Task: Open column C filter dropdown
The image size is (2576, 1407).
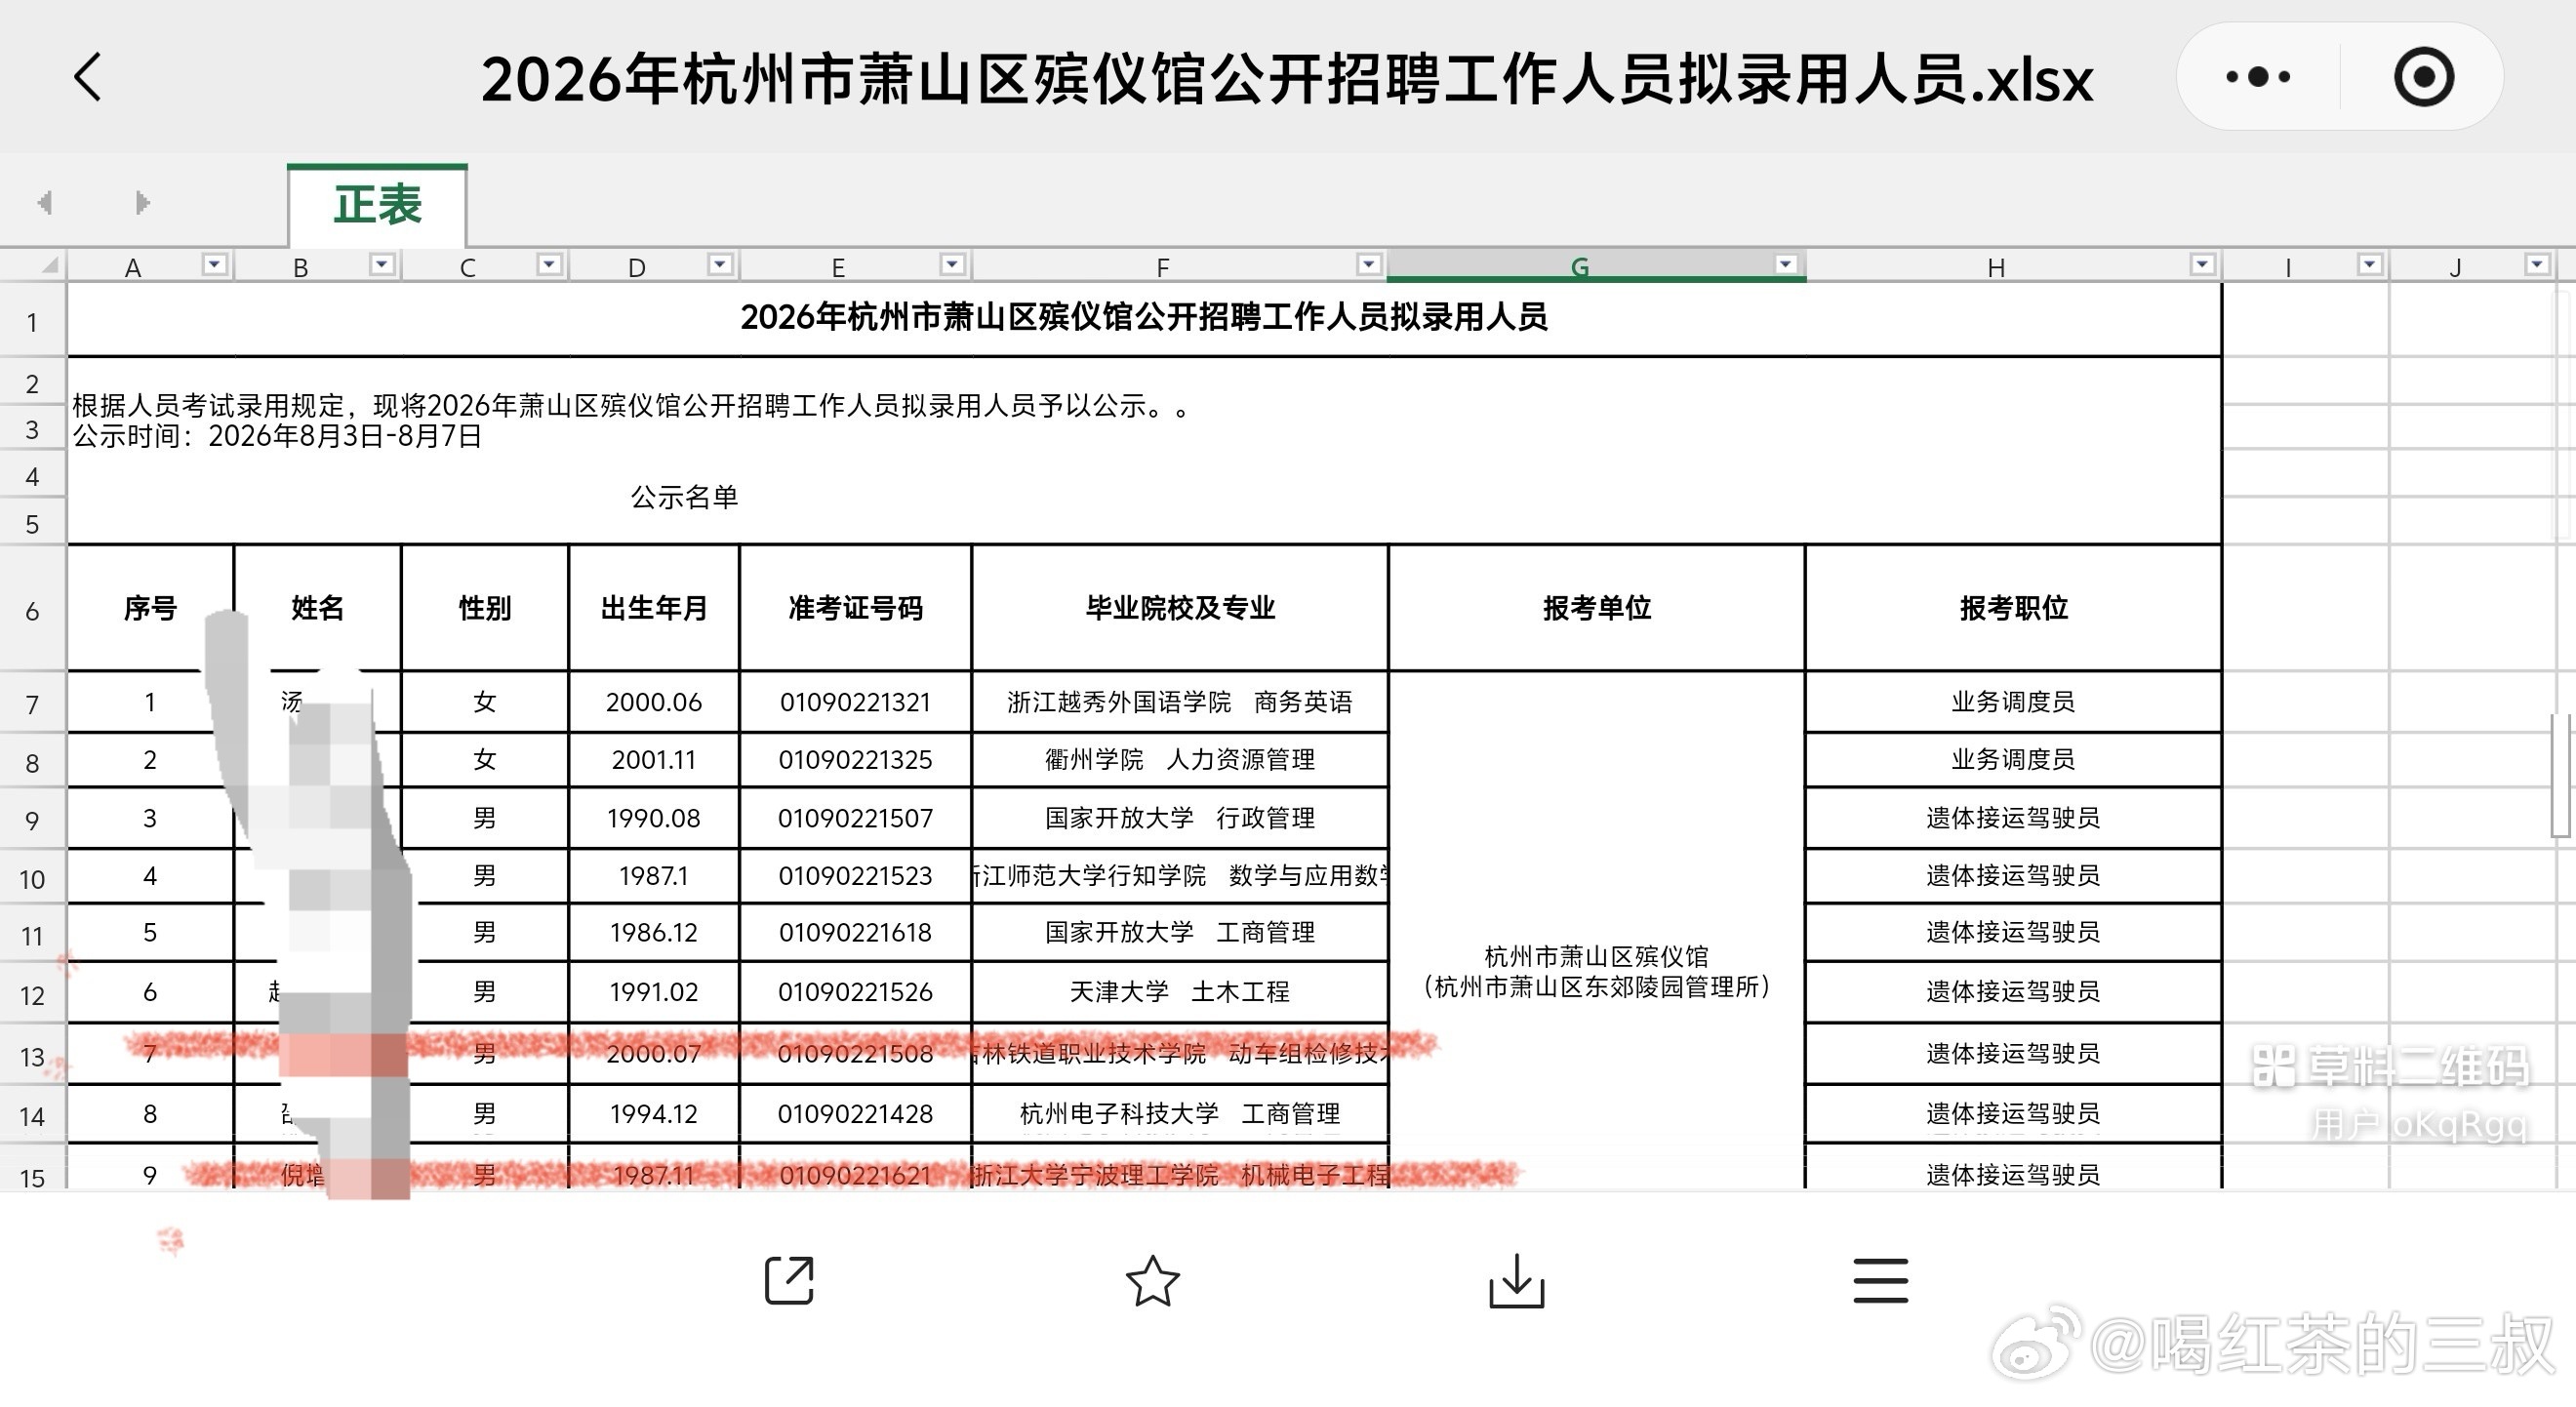Action: click(549, 265)
